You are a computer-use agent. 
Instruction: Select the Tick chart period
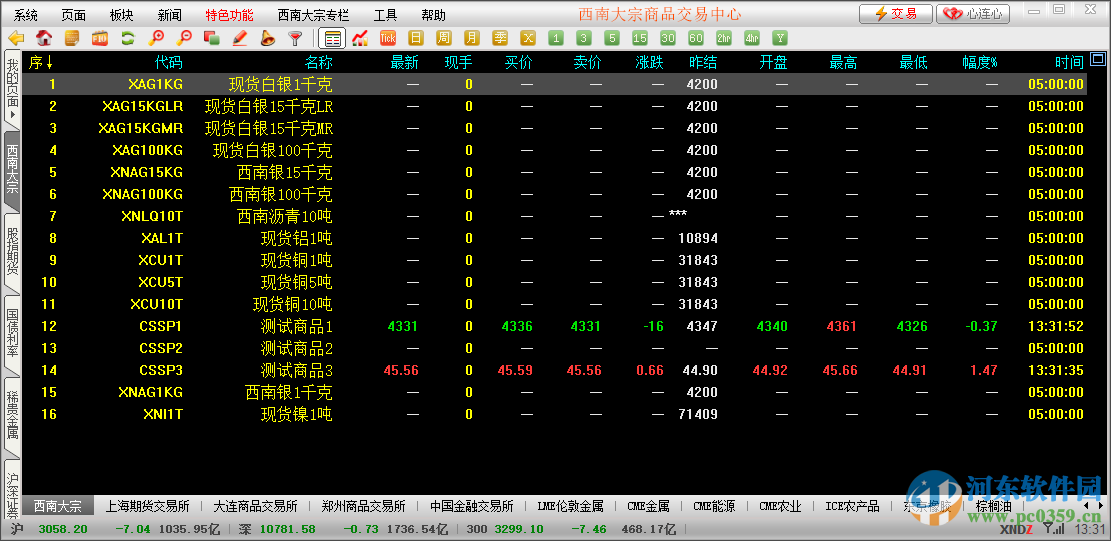pos(388,38)
